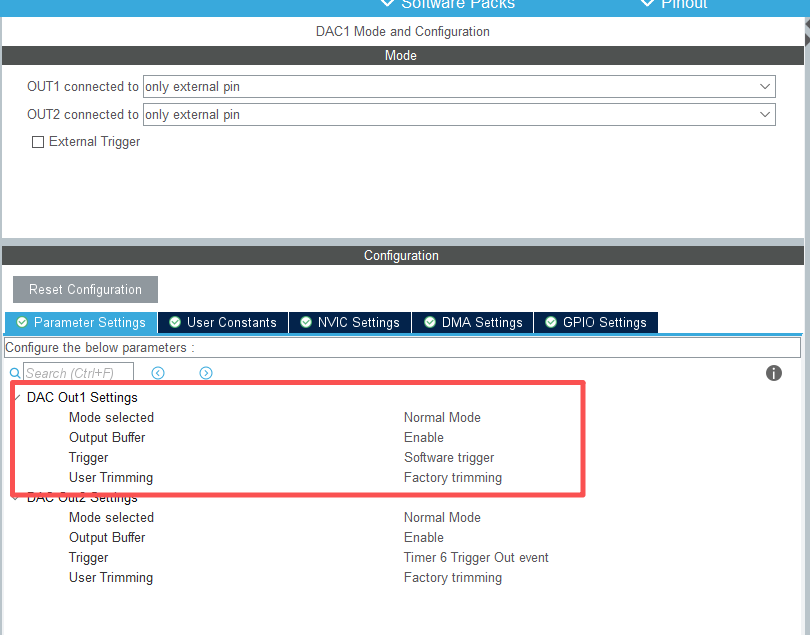Image resolution: width=810 pixels, height=635 pixels.
Task: Enable the External Trigger checkbox
Action: tap(38, 142)
